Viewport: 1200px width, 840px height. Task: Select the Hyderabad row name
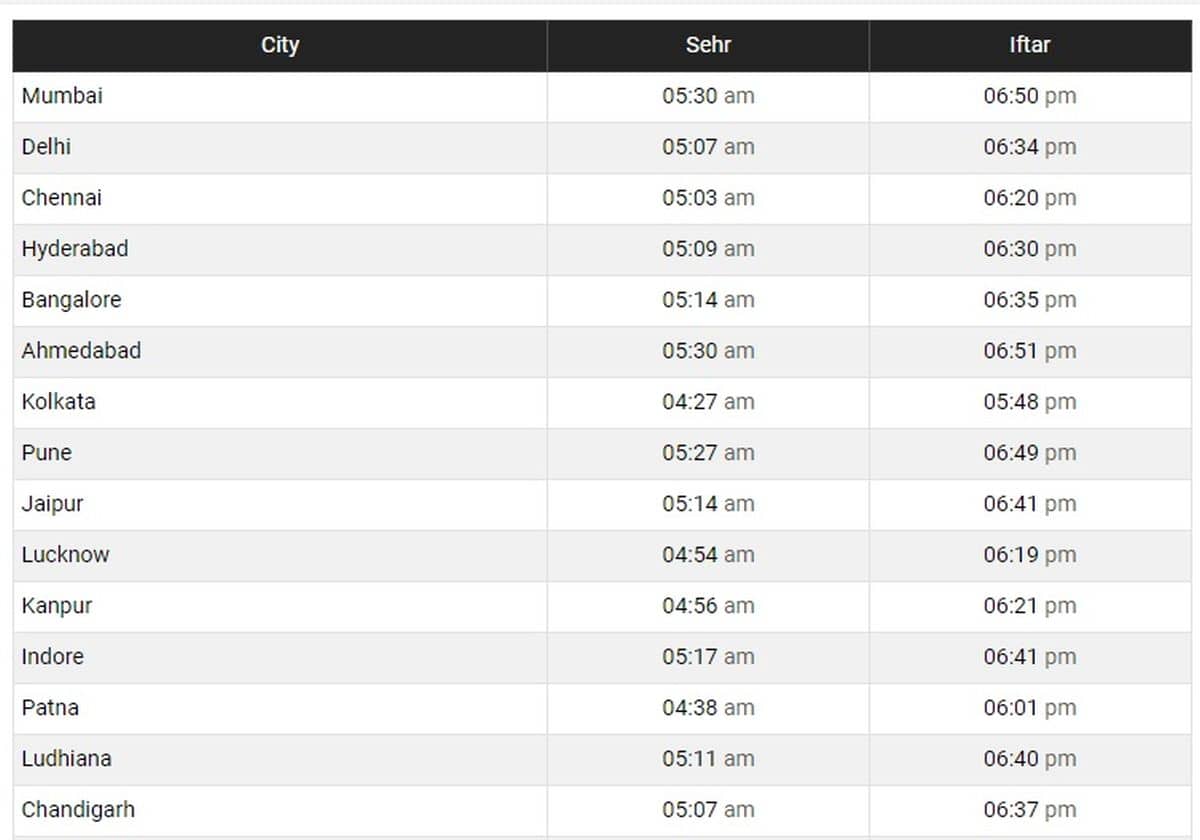75,249
